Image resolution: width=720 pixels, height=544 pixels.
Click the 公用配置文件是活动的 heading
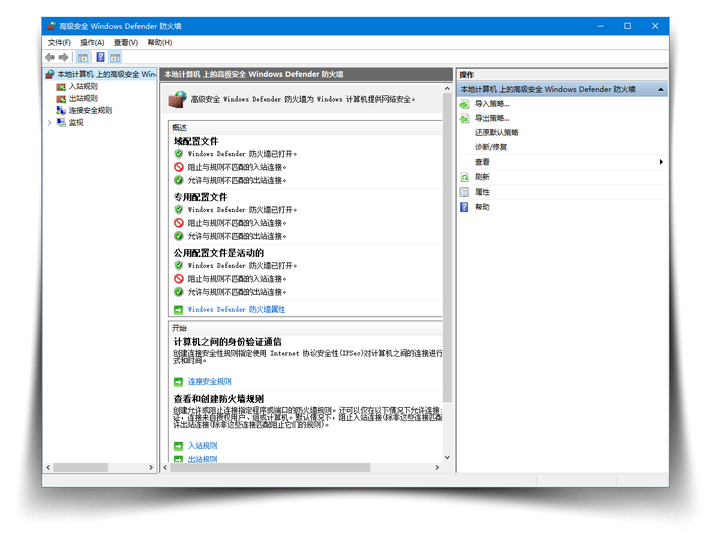coord(219,253)
